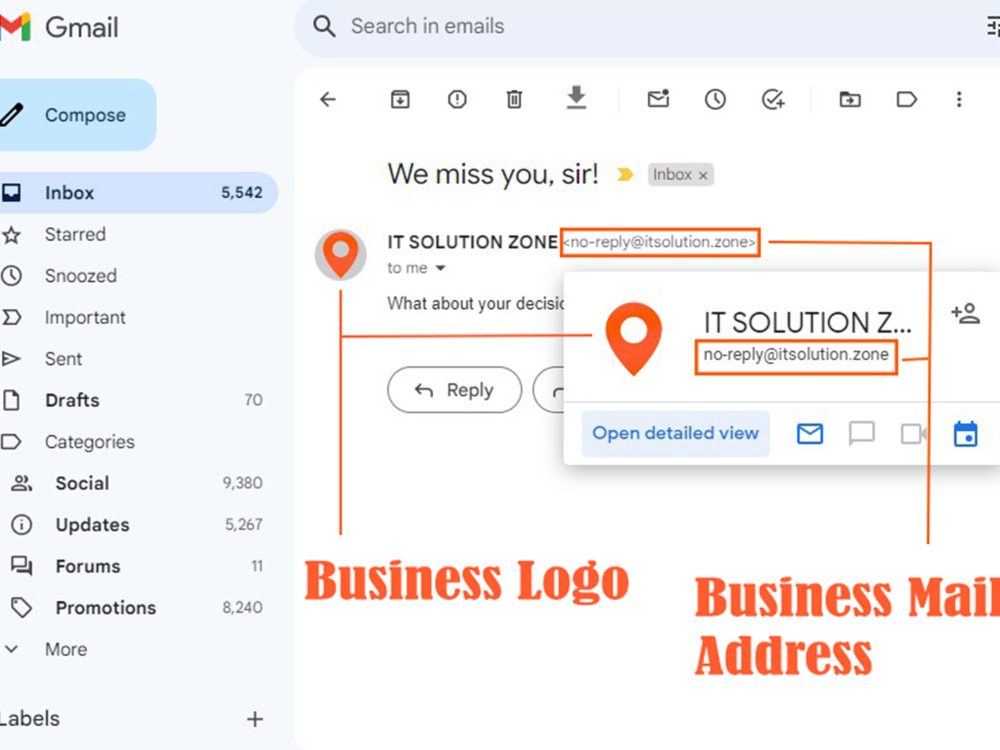Click the email subject 'We miss you, sir!'
Viewport: 1000px width, 750px height.
(493, 174)
